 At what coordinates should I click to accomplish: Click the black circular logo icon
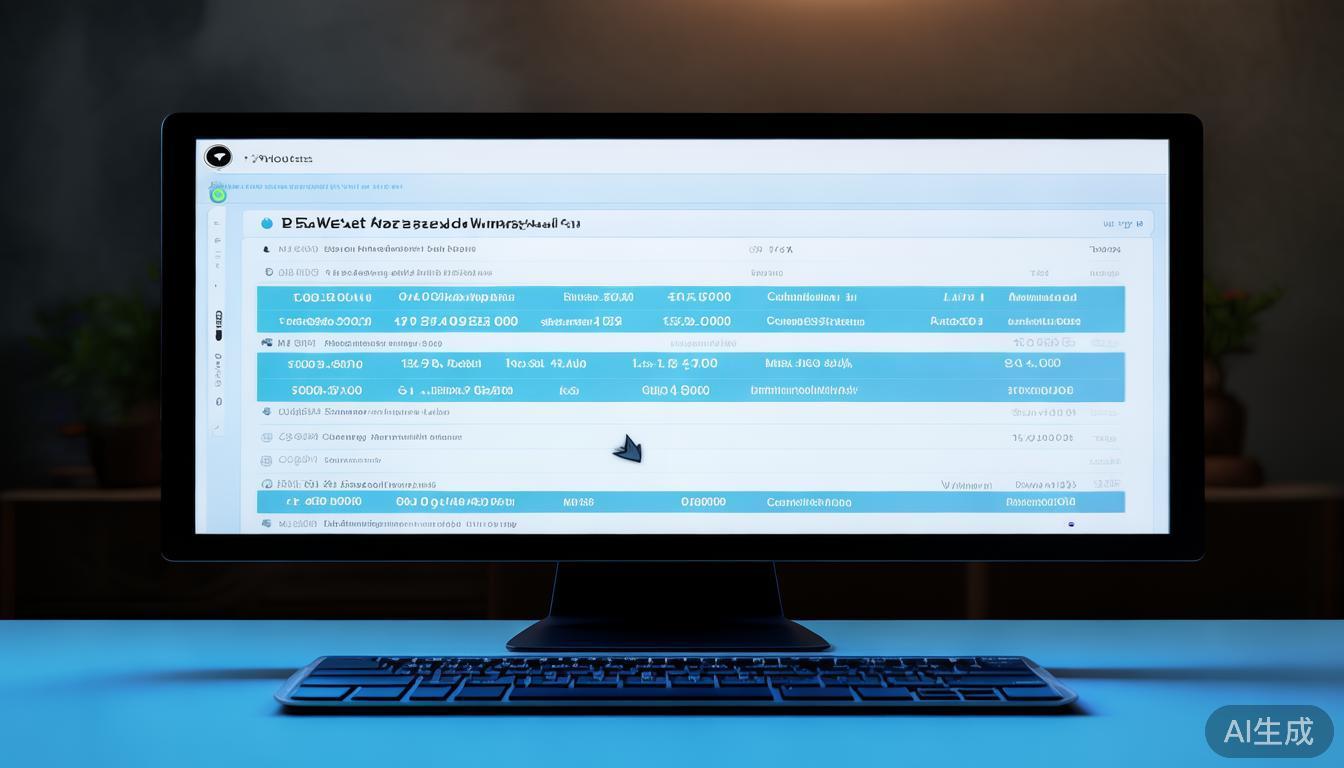click(218, 157)
